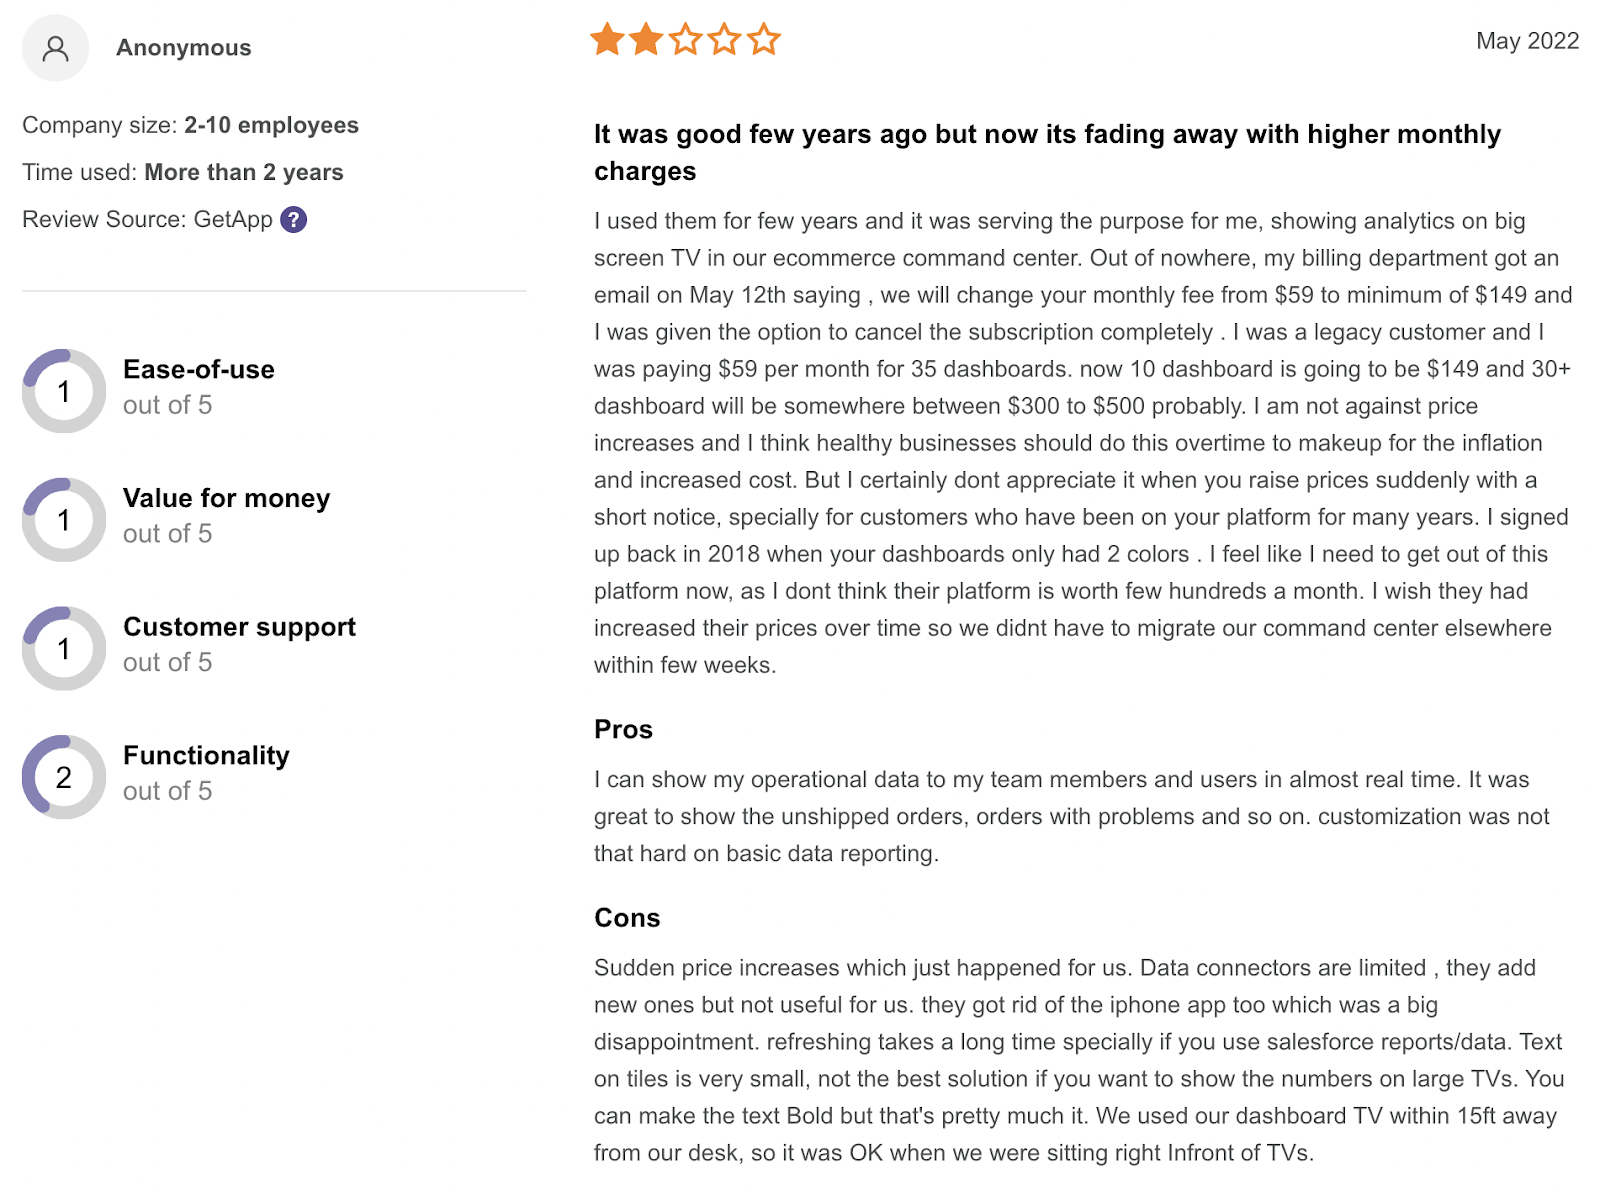This screenshot has height=1196, width=1600.
Task: Click the Anonymous reviewer name
Action: pyautogui.click(x=184, y=47)
